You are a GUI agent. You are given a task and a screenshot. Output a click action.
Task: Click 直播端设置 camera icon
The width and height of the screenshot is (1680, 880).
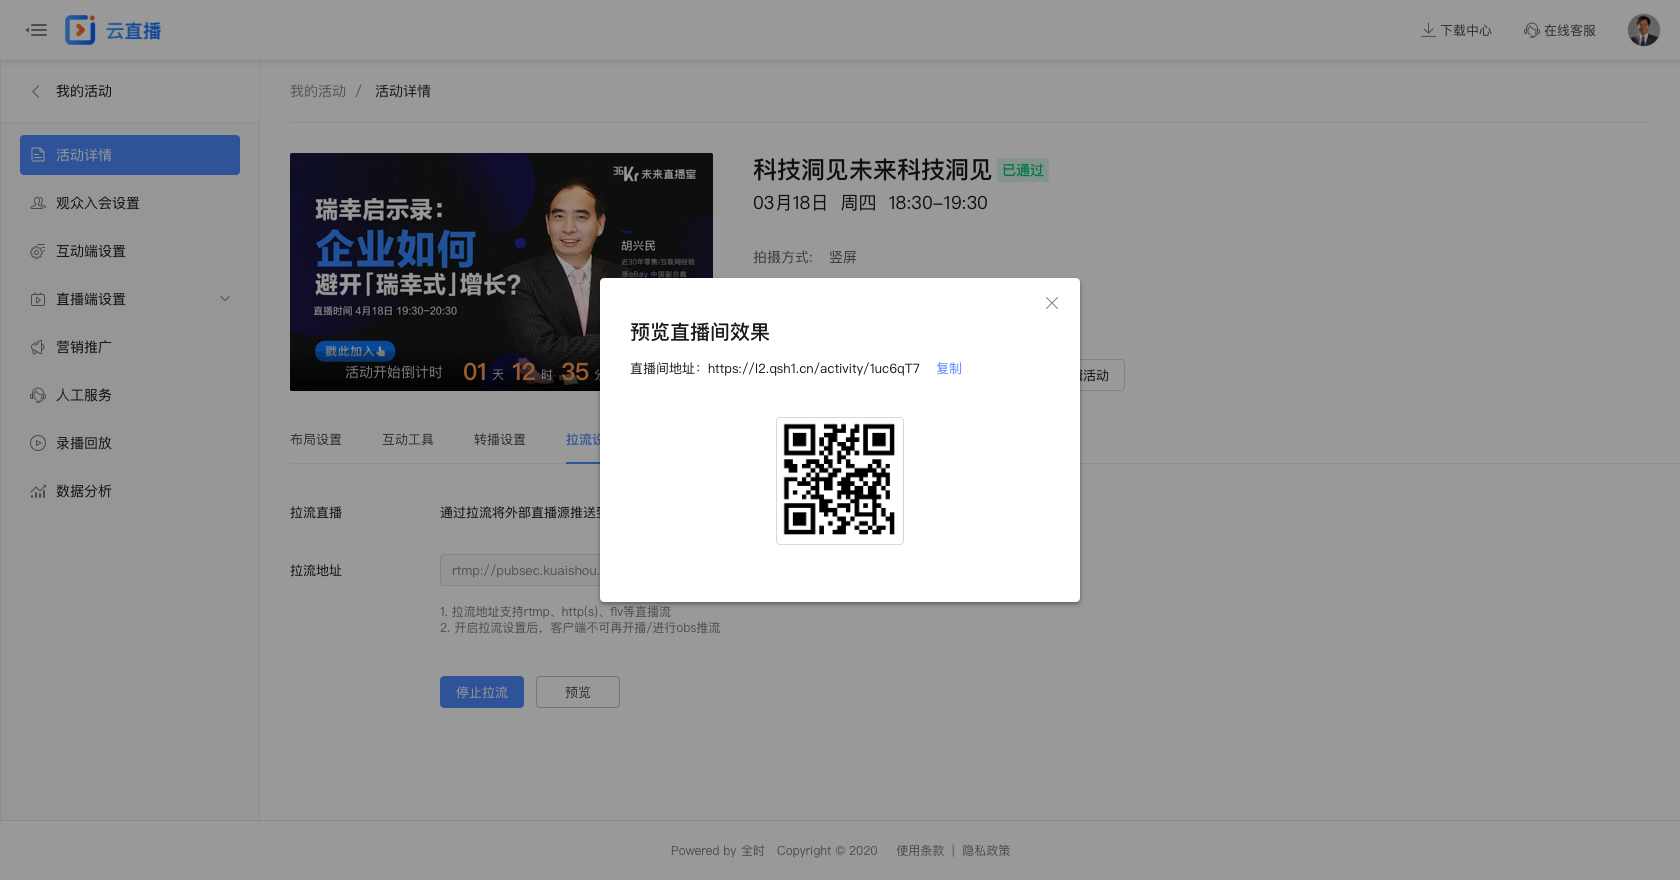pos(38,299)
